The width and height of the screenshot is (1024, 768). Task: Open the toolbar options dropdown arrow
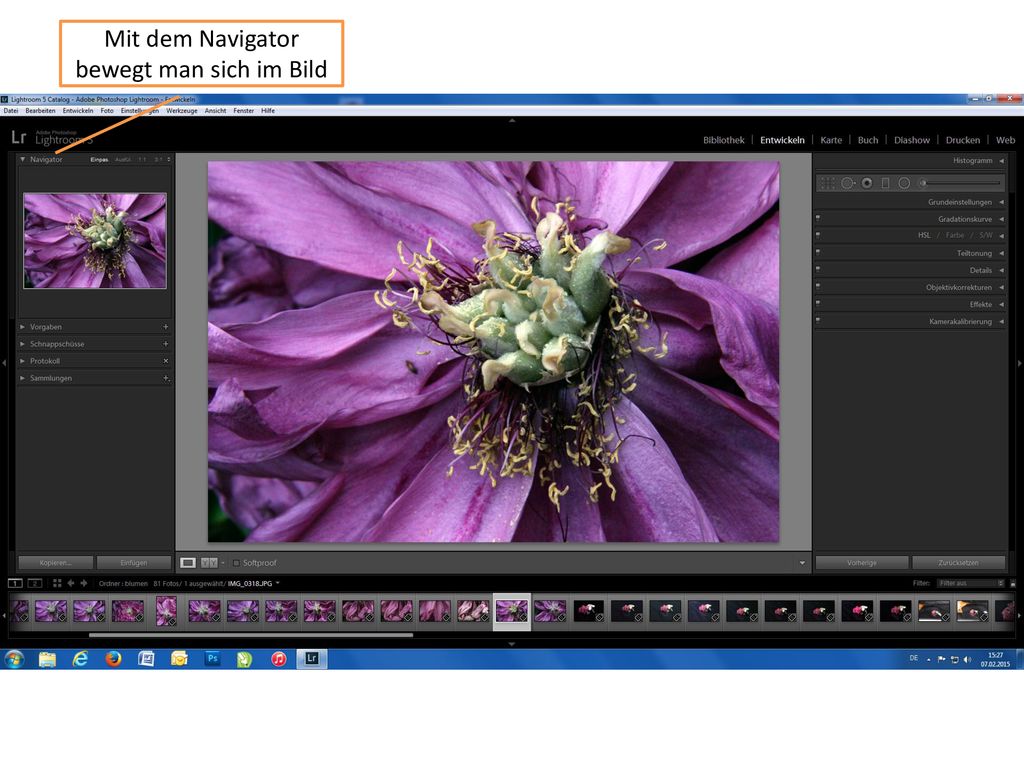pos(802,562)
